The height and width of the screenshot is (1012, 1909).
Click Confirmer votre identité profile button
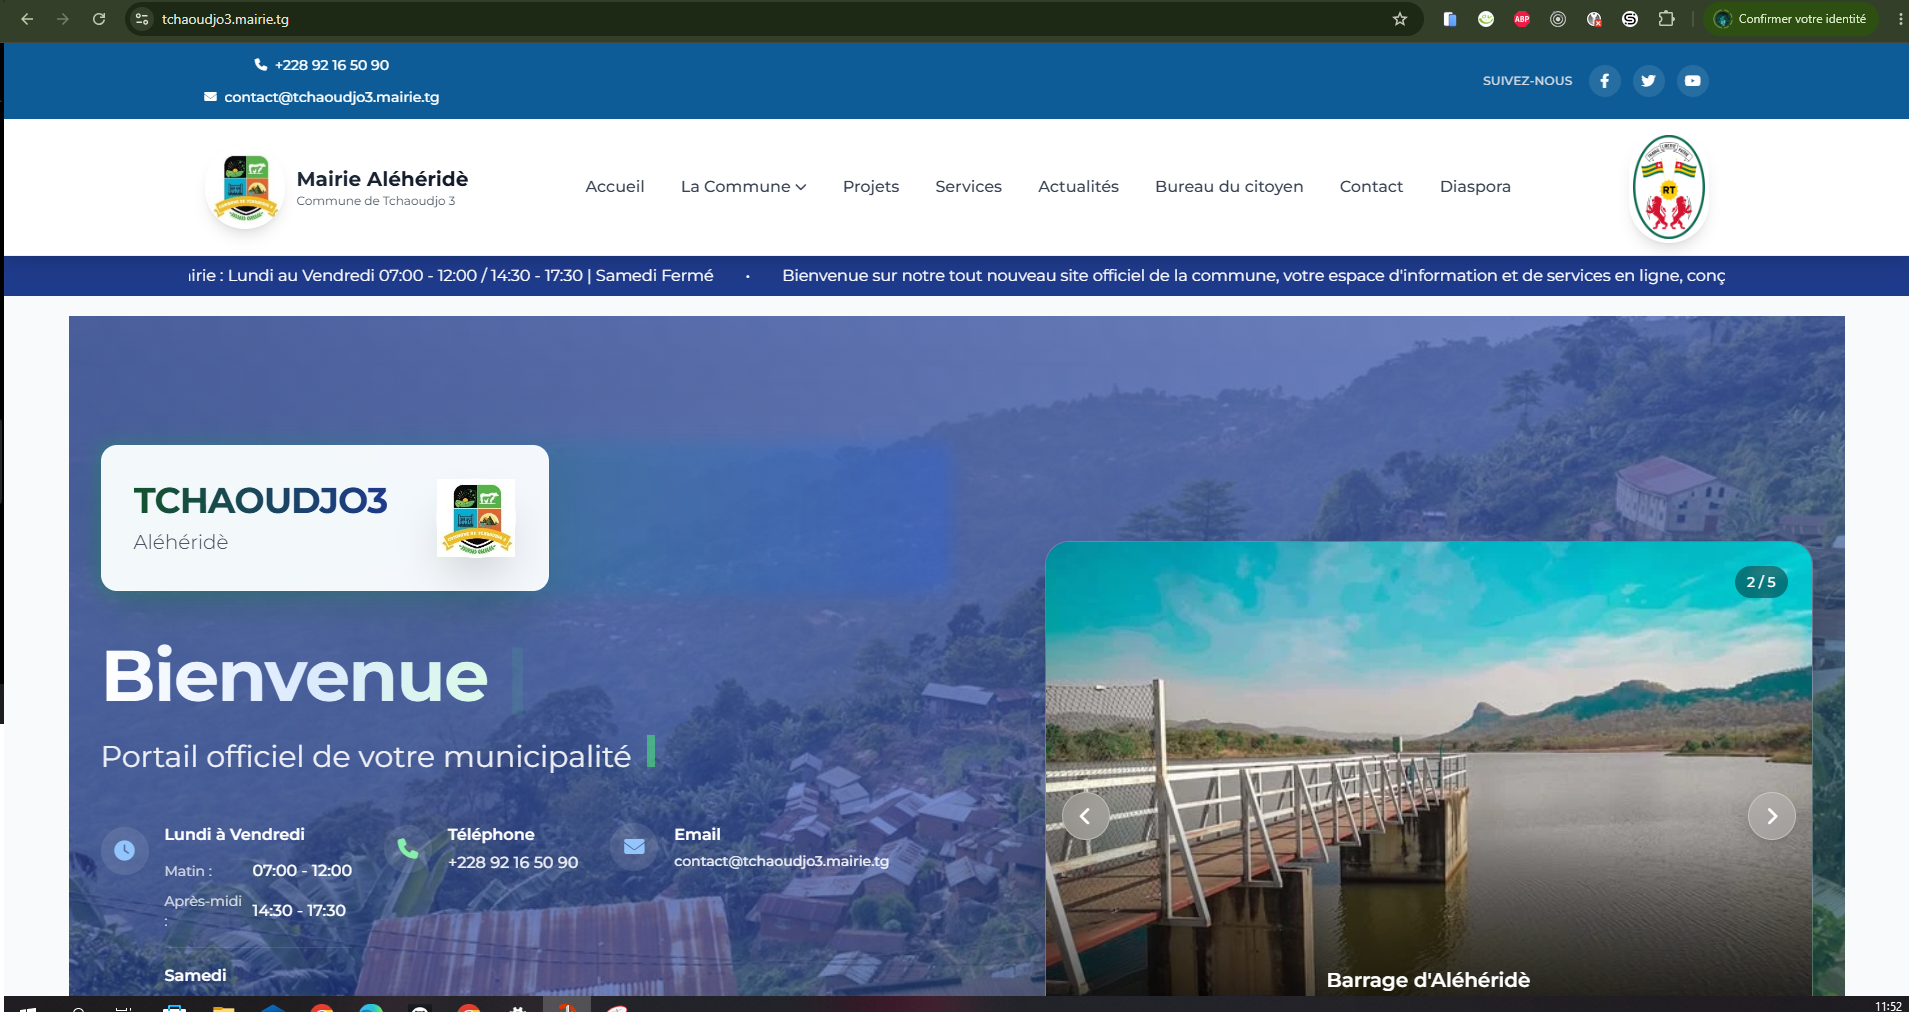click(x=1791, y=19)
